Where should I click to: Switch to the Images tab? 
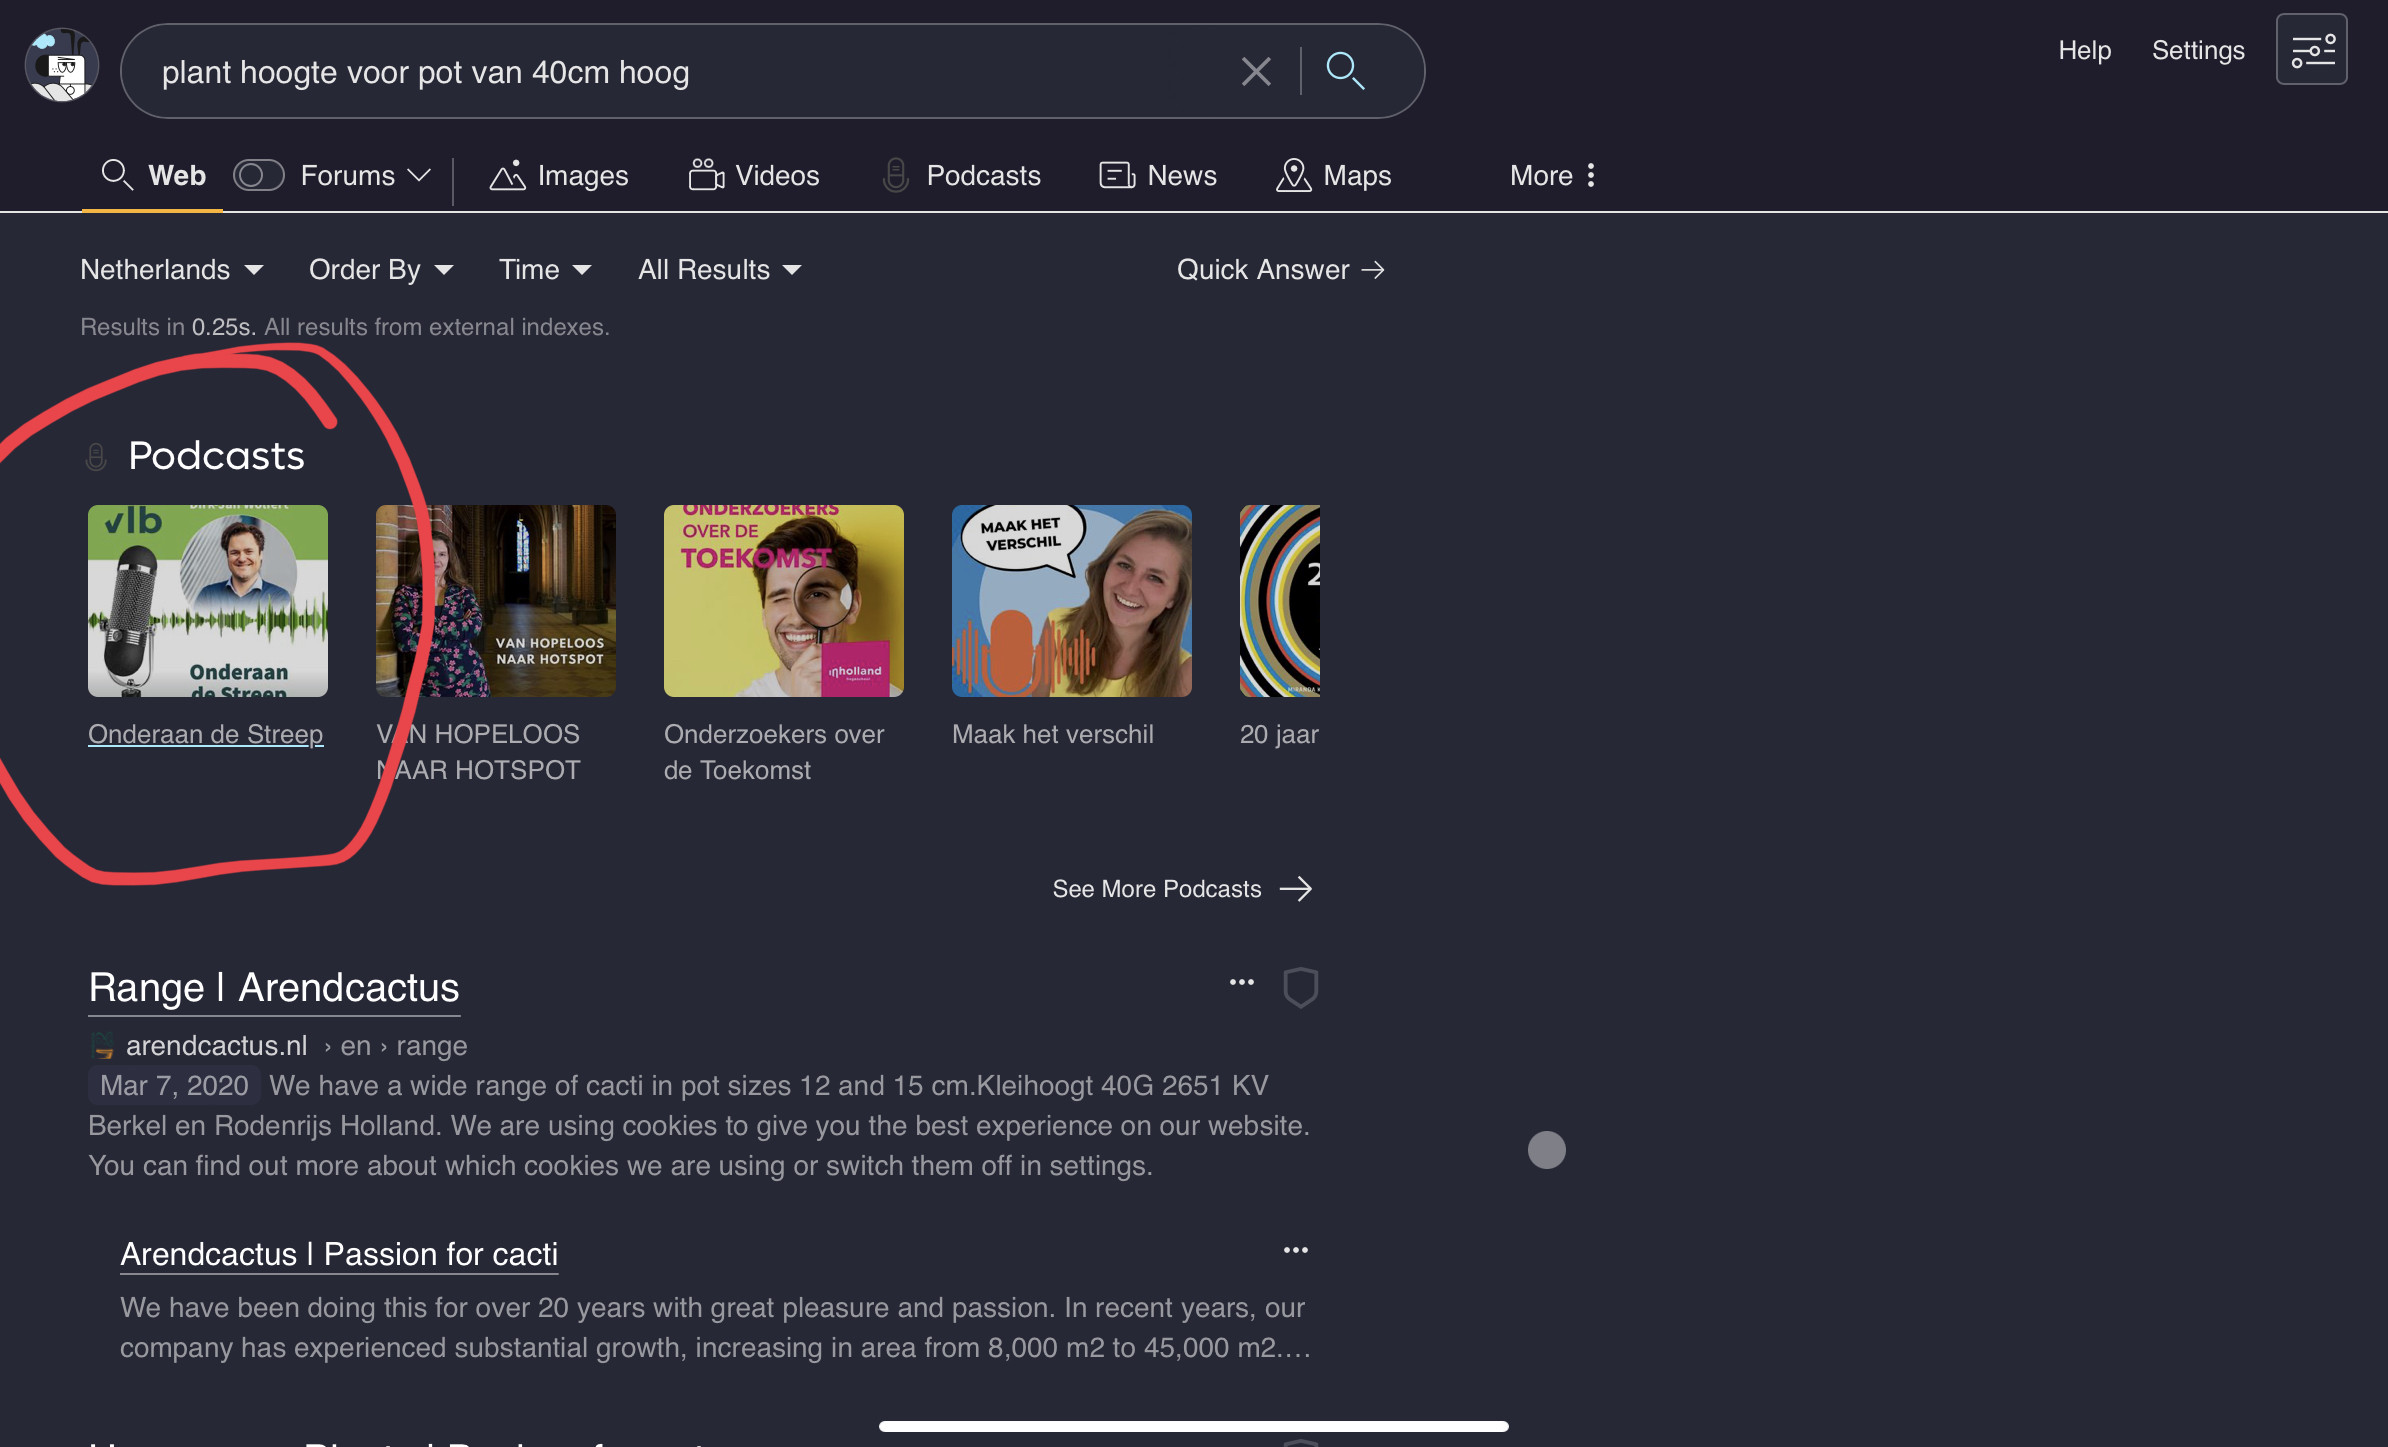point(559,175)
